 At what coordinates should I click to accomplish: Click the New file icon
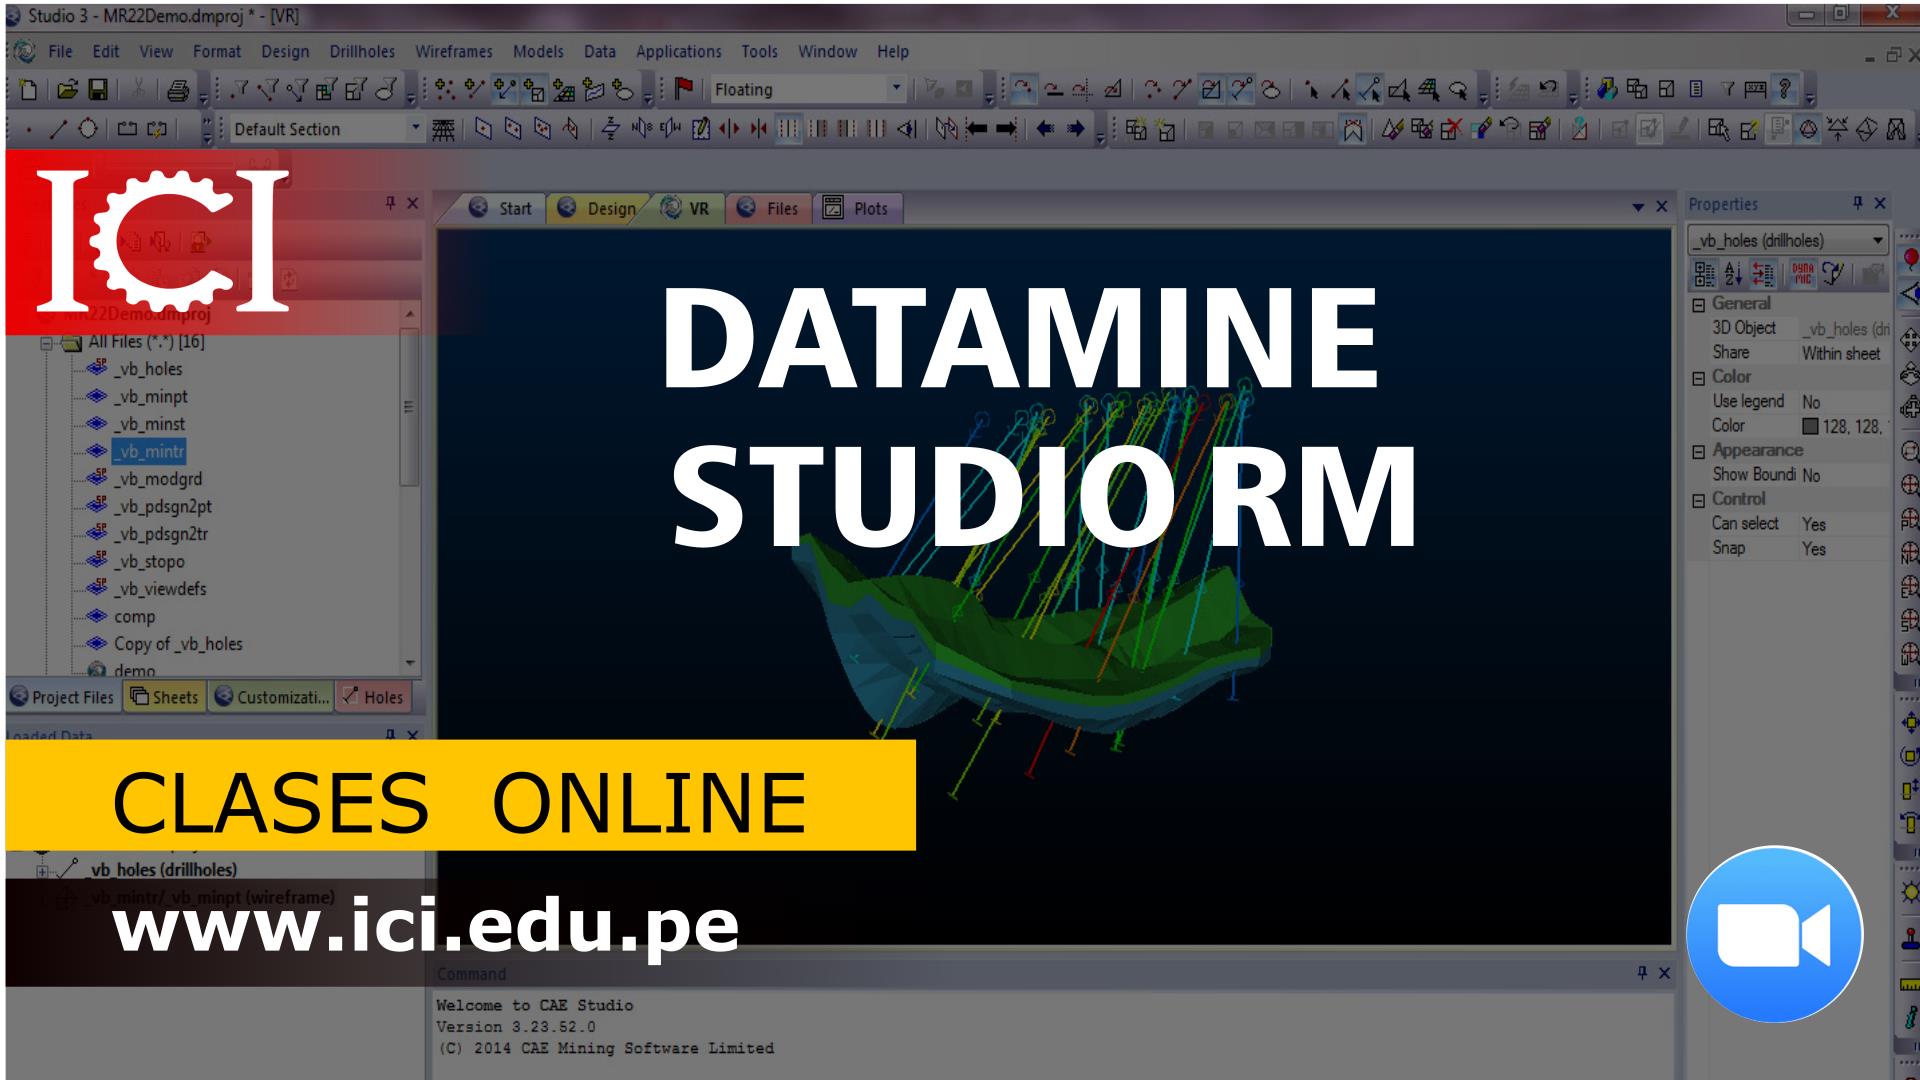(x=28, y=90)
